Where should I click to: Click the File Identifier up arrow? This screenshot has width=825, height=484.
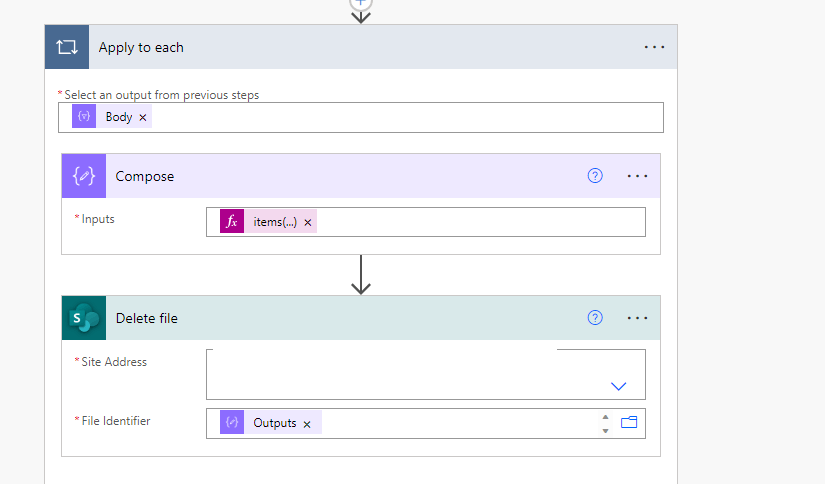pos(605,417)
